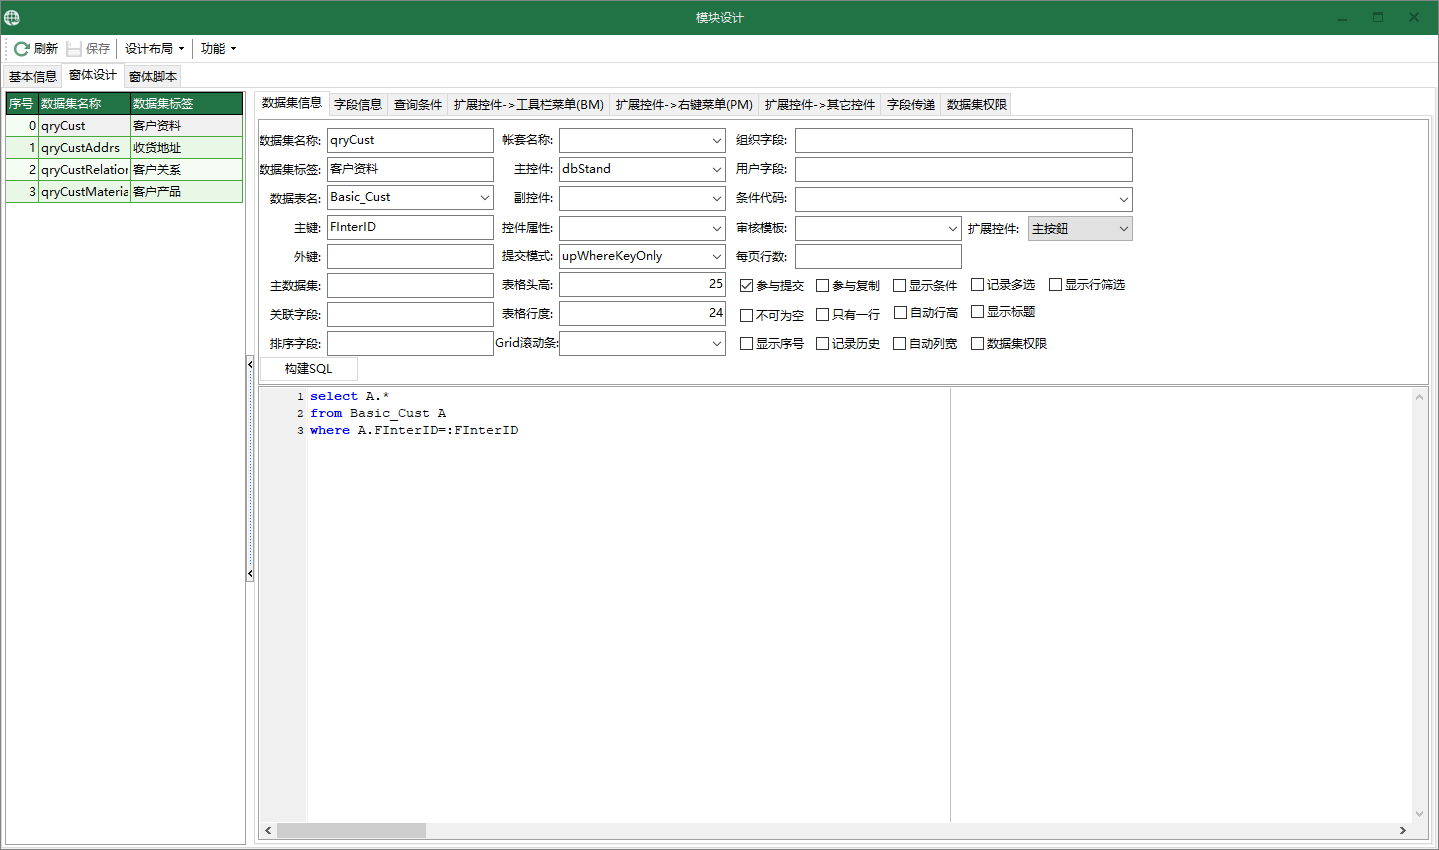This screenshot has height=850, width=1439.
Task: Click the horizontal scrollbar thumb in SQL editor
Action: (x=351, y=831)
